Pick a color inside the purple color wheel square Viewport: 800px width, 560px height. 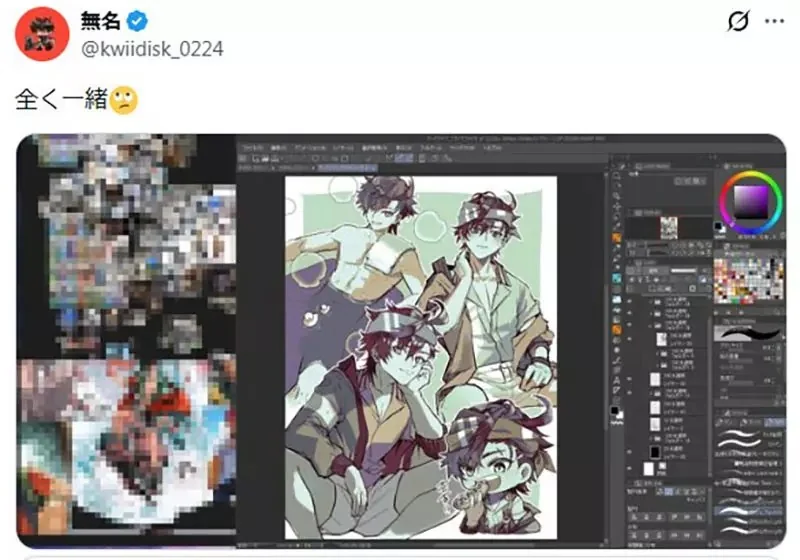751,202
